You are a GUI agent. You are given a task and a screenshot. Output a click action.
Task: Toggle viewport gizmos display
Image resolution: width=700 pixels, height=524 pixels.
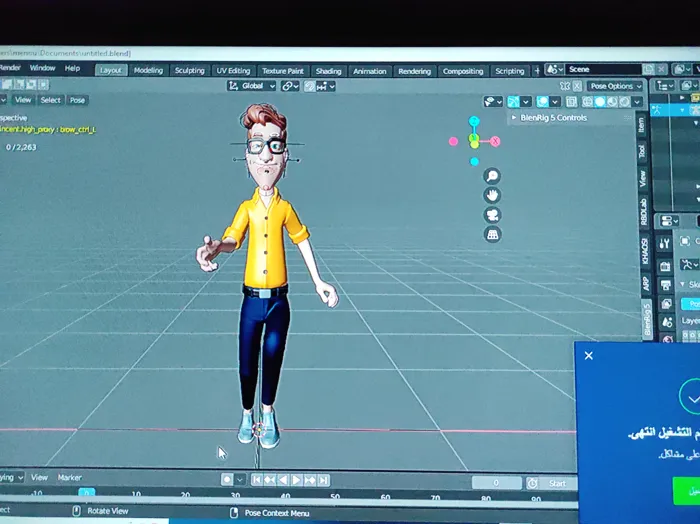[x=513, y=102]
